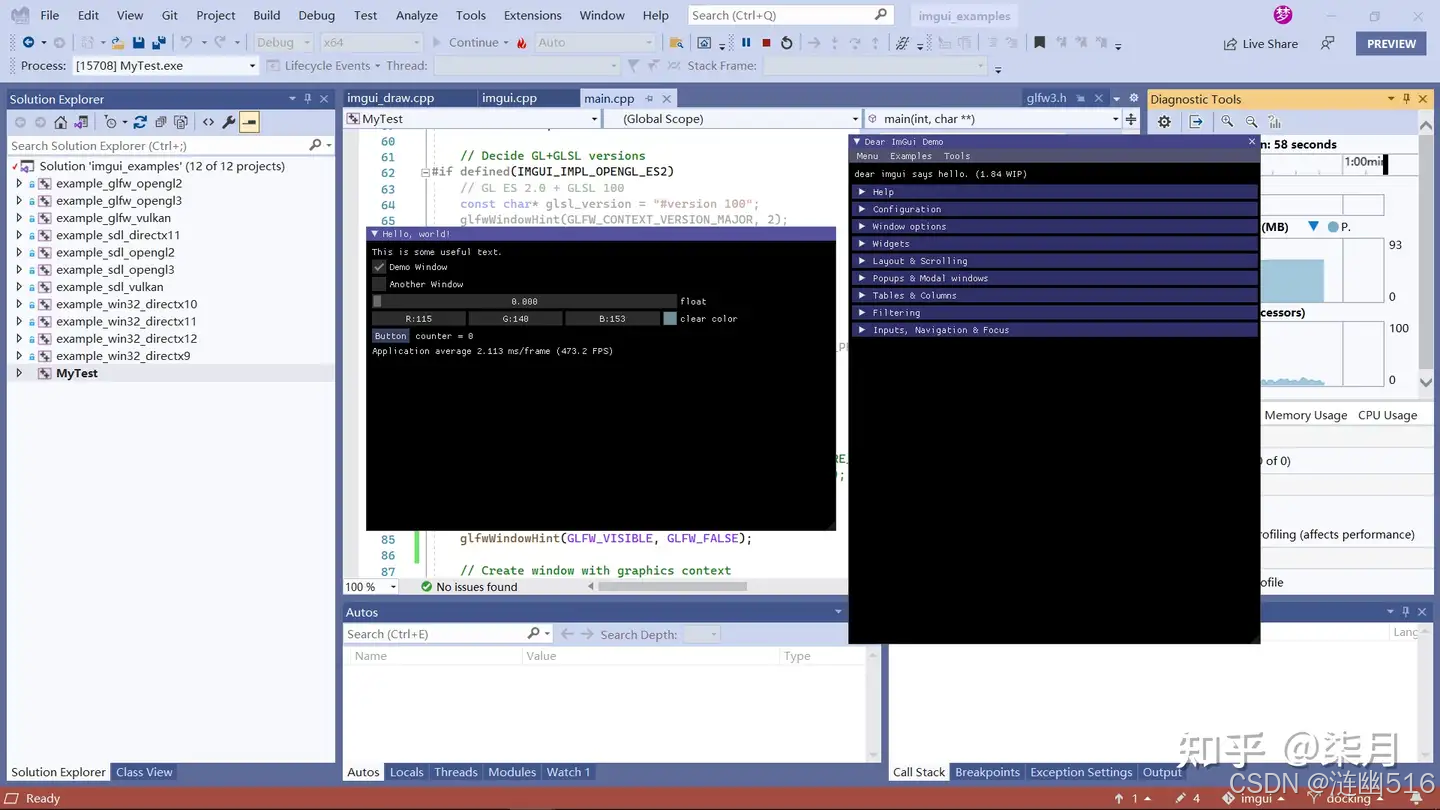Expand the MyTest project node

[19, 373]
